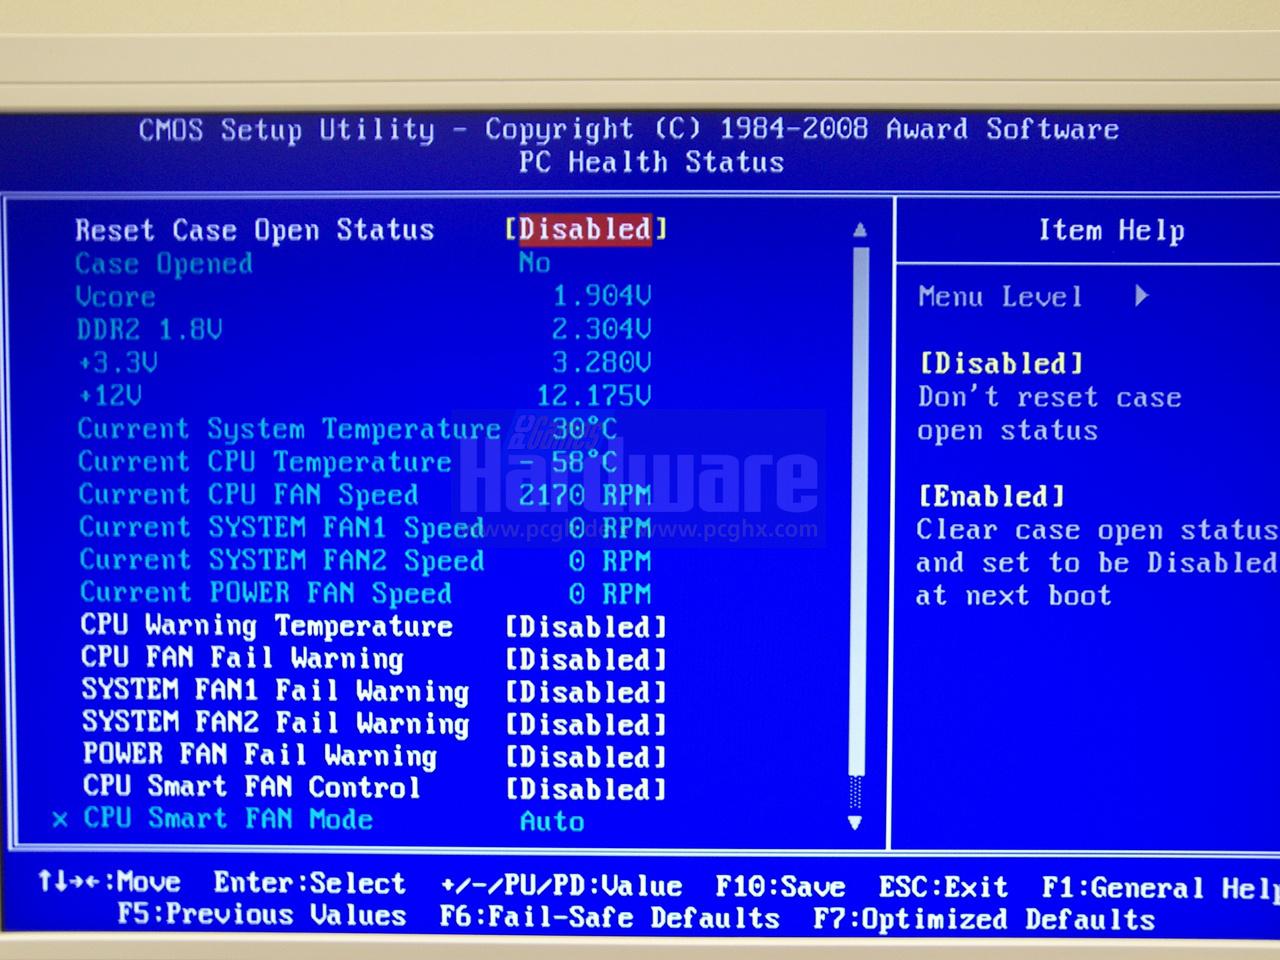Click Case Opened value No
Screen dimensions: 1280x960
[x=535, y=263]
